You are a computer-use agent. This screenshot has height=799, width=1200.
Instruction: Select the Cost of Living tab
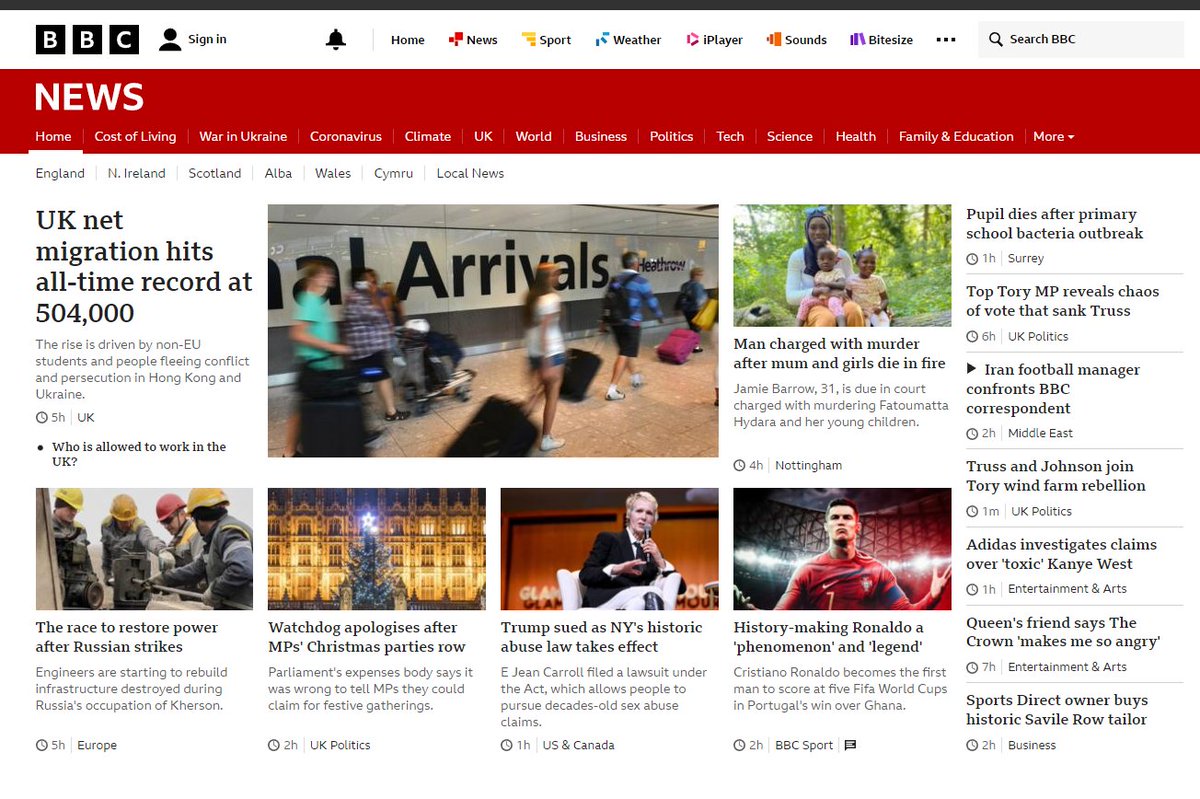click(135, 136)
